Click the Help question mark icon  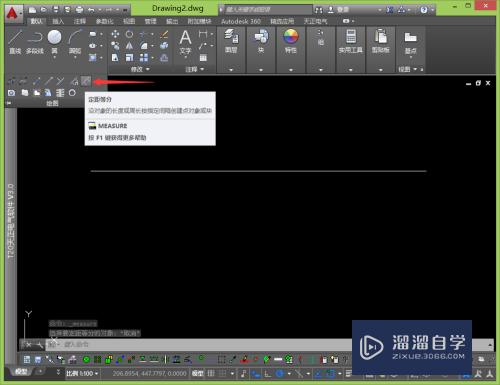pyautogui.click(x=424, y=10)
